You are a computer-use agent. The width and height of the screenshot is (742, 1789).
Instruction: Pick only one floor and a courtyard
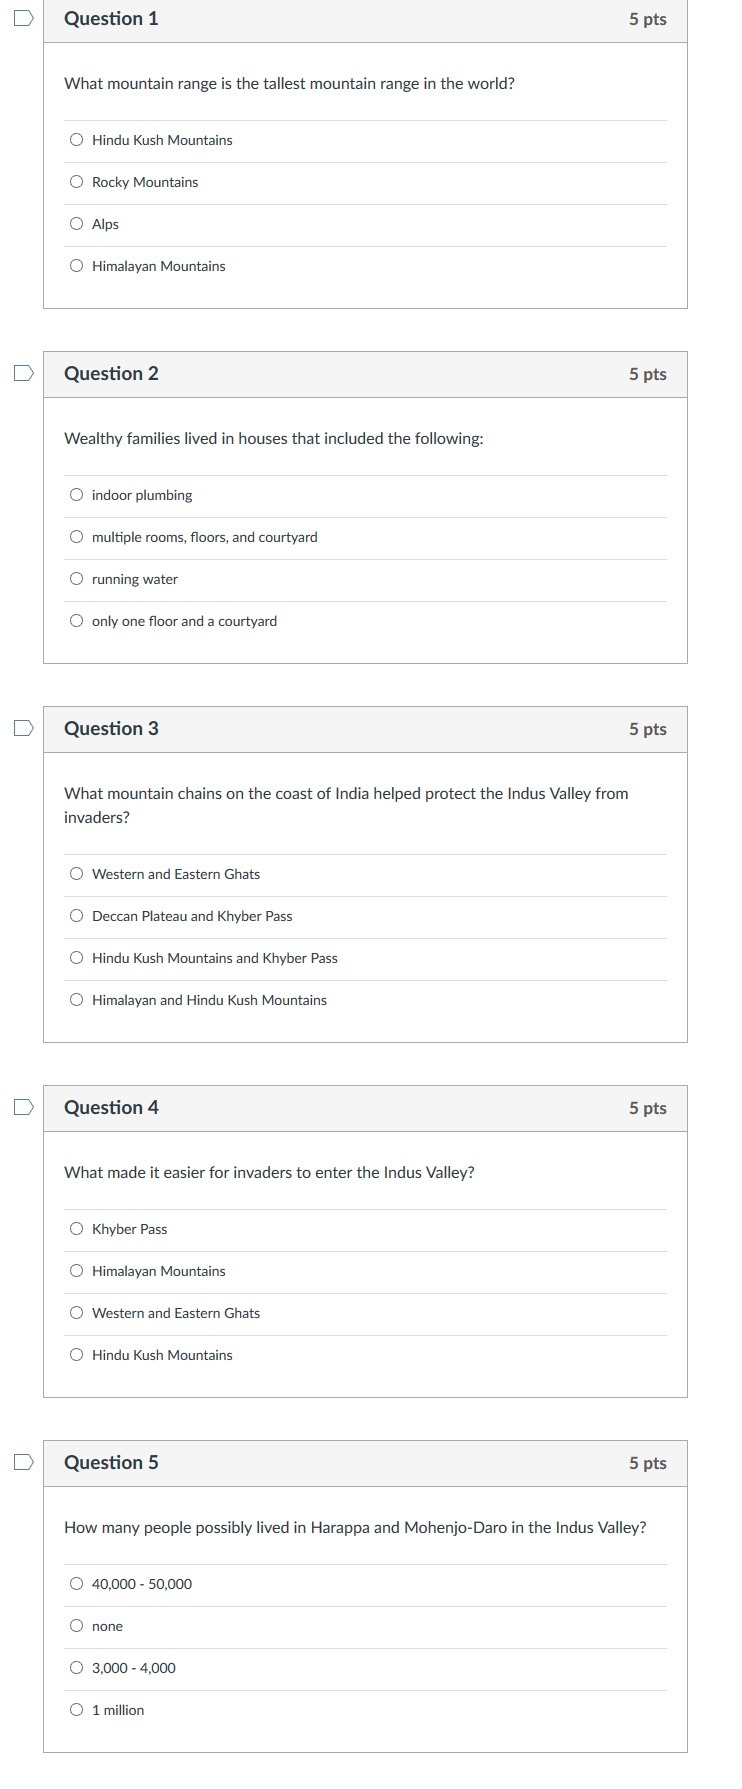[77, 621]
